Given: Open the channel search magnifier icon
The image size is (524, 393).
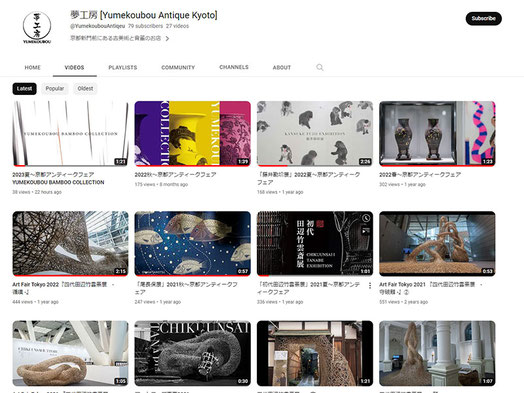Looking at the screenshot, I should (320, 67).
